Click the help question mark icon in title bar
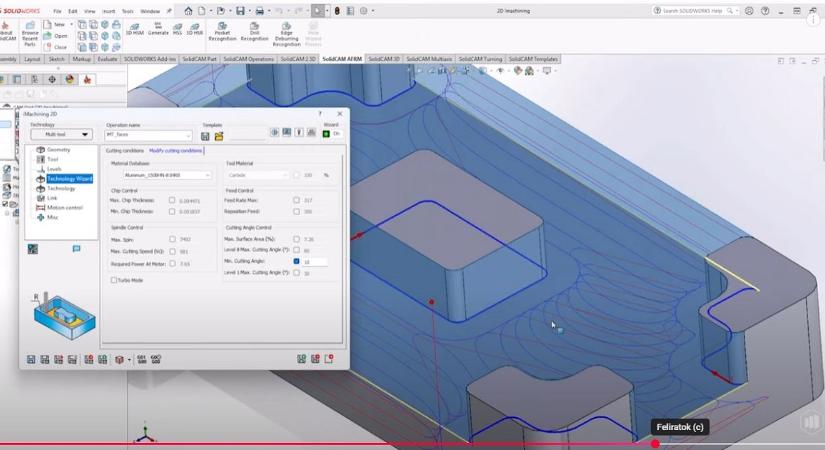 (765, 11)
